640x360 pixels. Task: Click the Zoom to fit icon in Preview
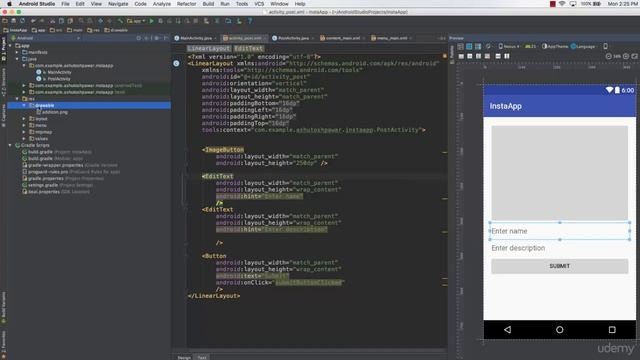tap(634, 56)
